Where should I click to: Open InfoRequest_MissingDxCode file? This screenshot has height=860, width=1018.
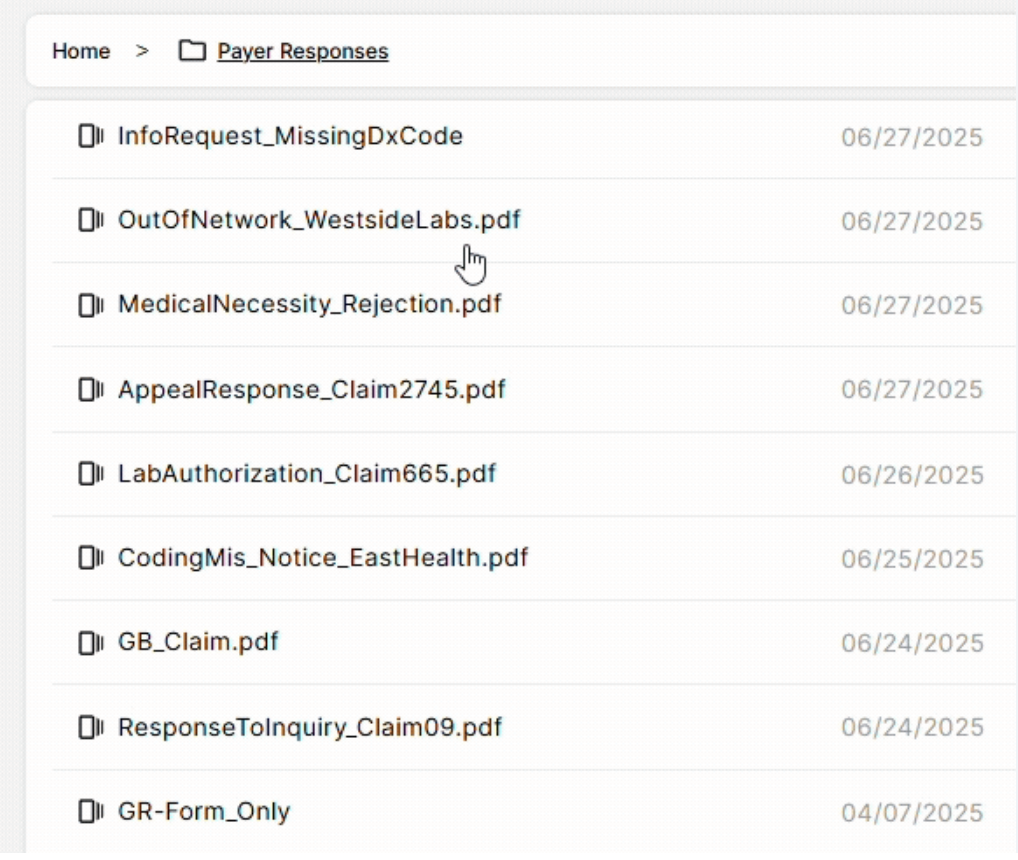(x=290, y=136)
